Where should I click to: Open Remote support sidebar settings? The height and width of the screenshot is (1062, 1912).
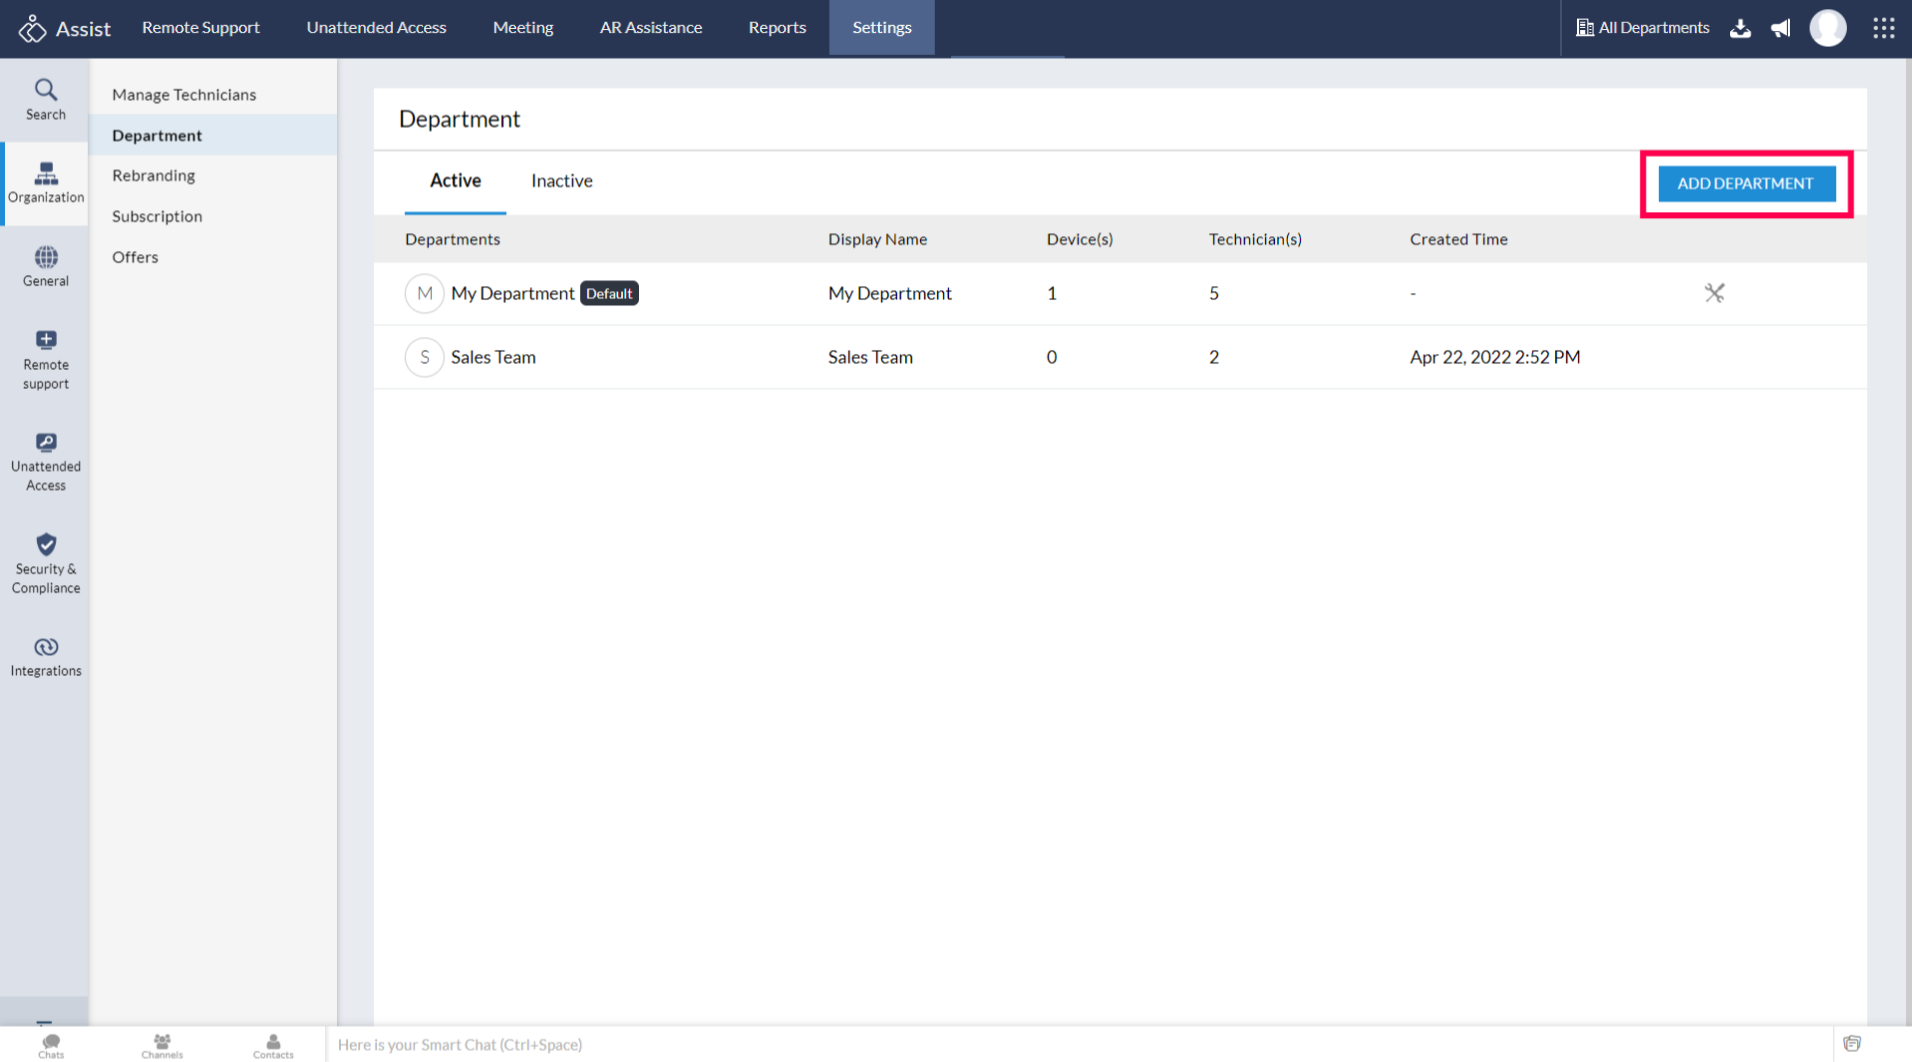click(45, 359)
